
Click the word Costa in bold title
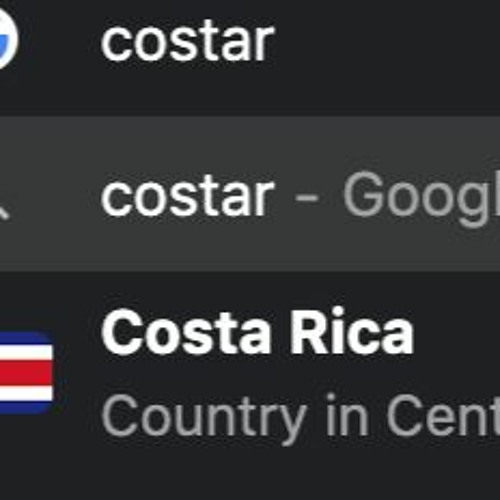tap(186, 333)
